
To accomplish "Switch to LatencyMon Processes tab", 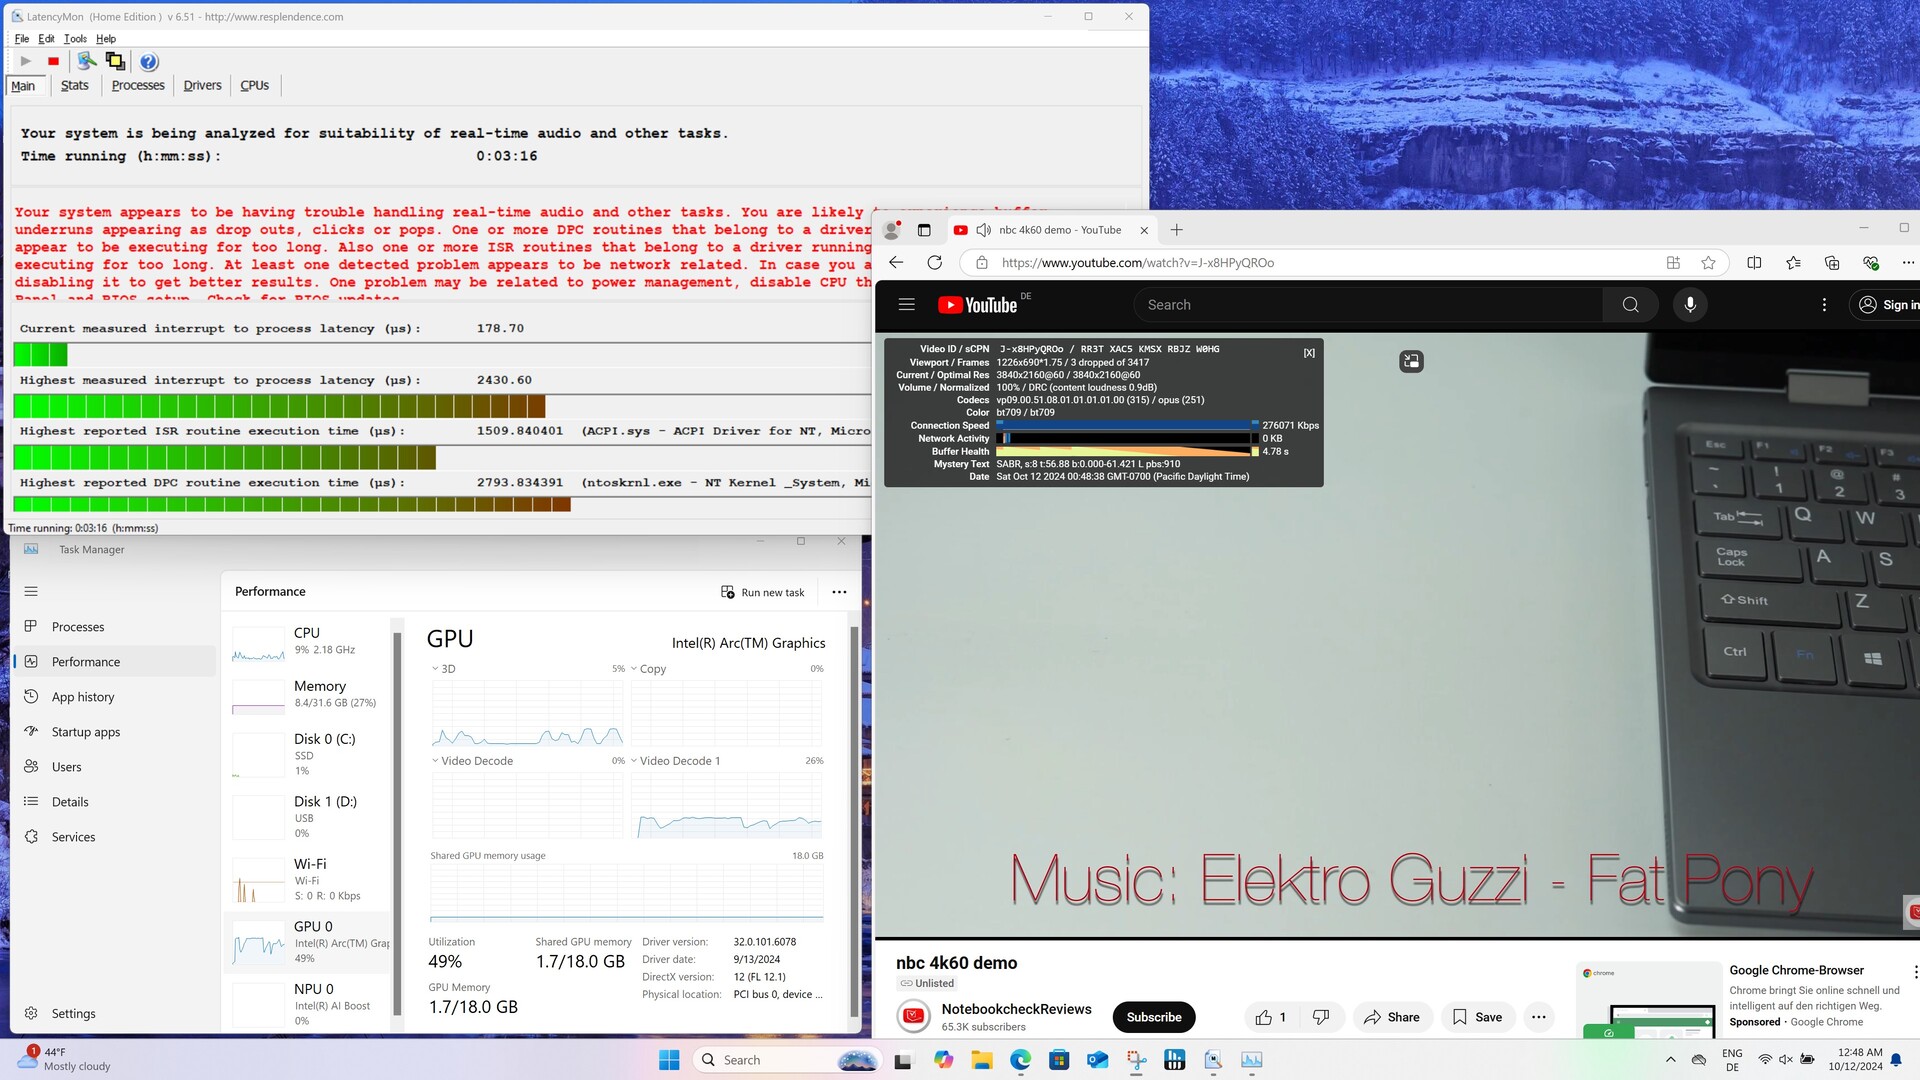I will coord(138,86).
